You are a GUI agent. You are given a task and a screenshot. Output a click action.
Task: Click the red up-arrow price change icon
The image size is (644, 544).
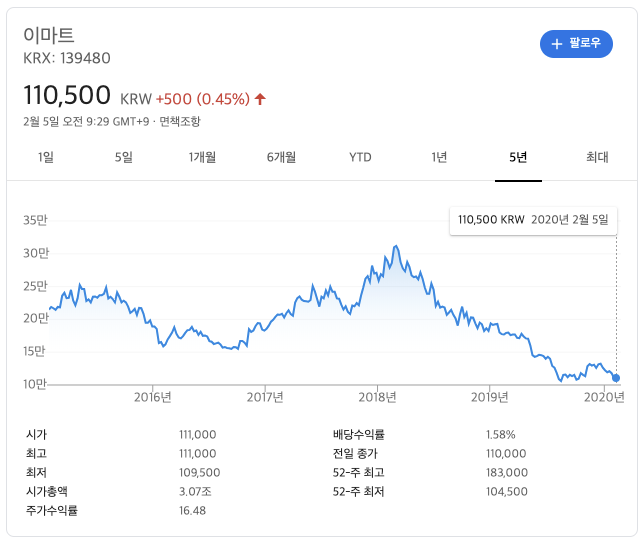tap(260, 99)
